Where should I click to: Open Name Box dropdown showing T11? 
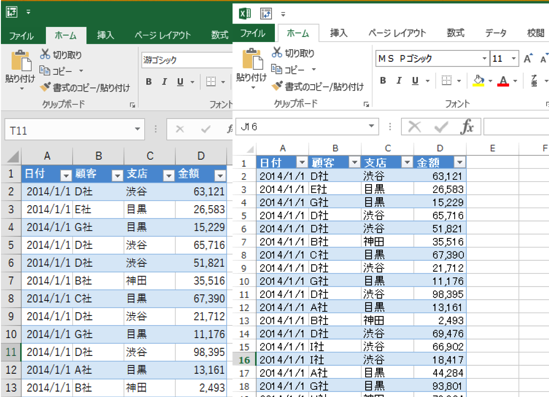(137, 129)
